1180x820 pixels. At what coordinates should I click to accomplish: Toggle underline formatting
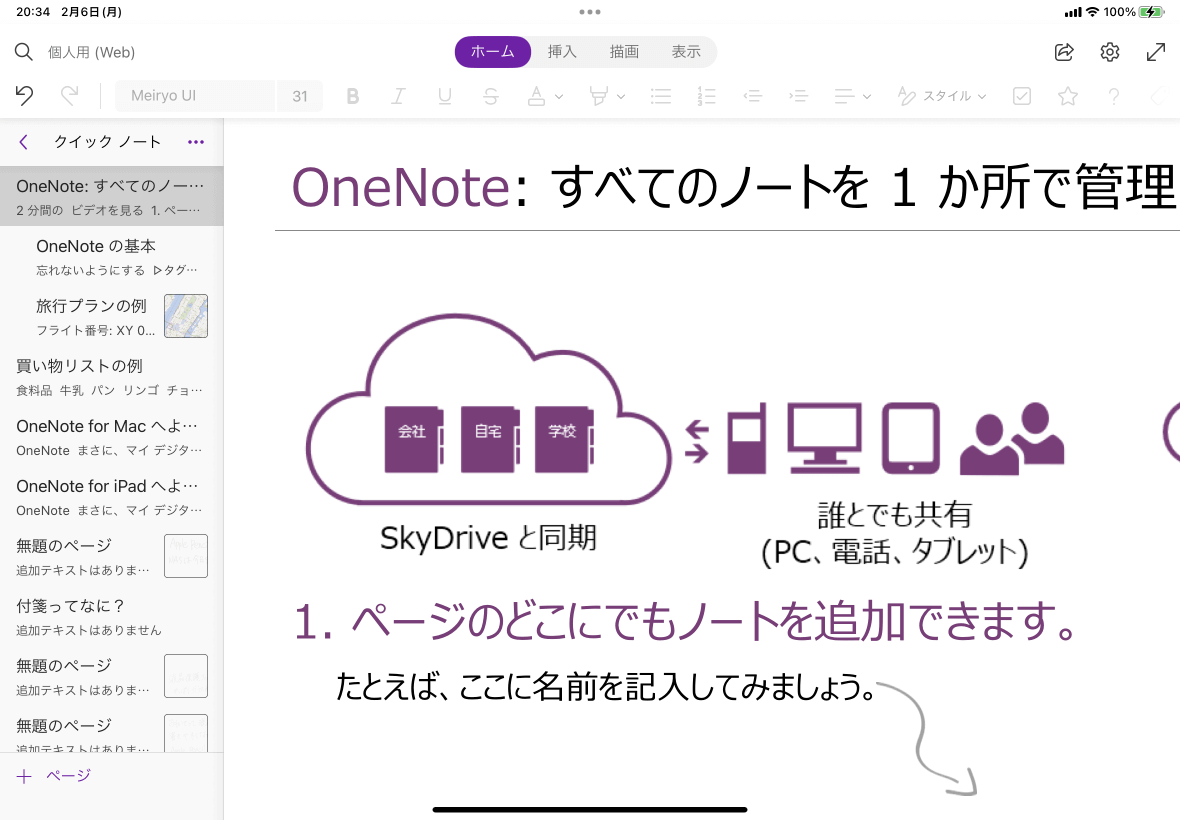point(445,96)
